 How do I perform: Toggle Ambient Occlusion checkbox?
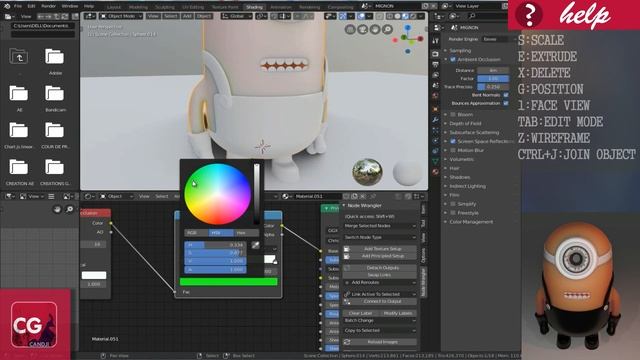[453, 60]
